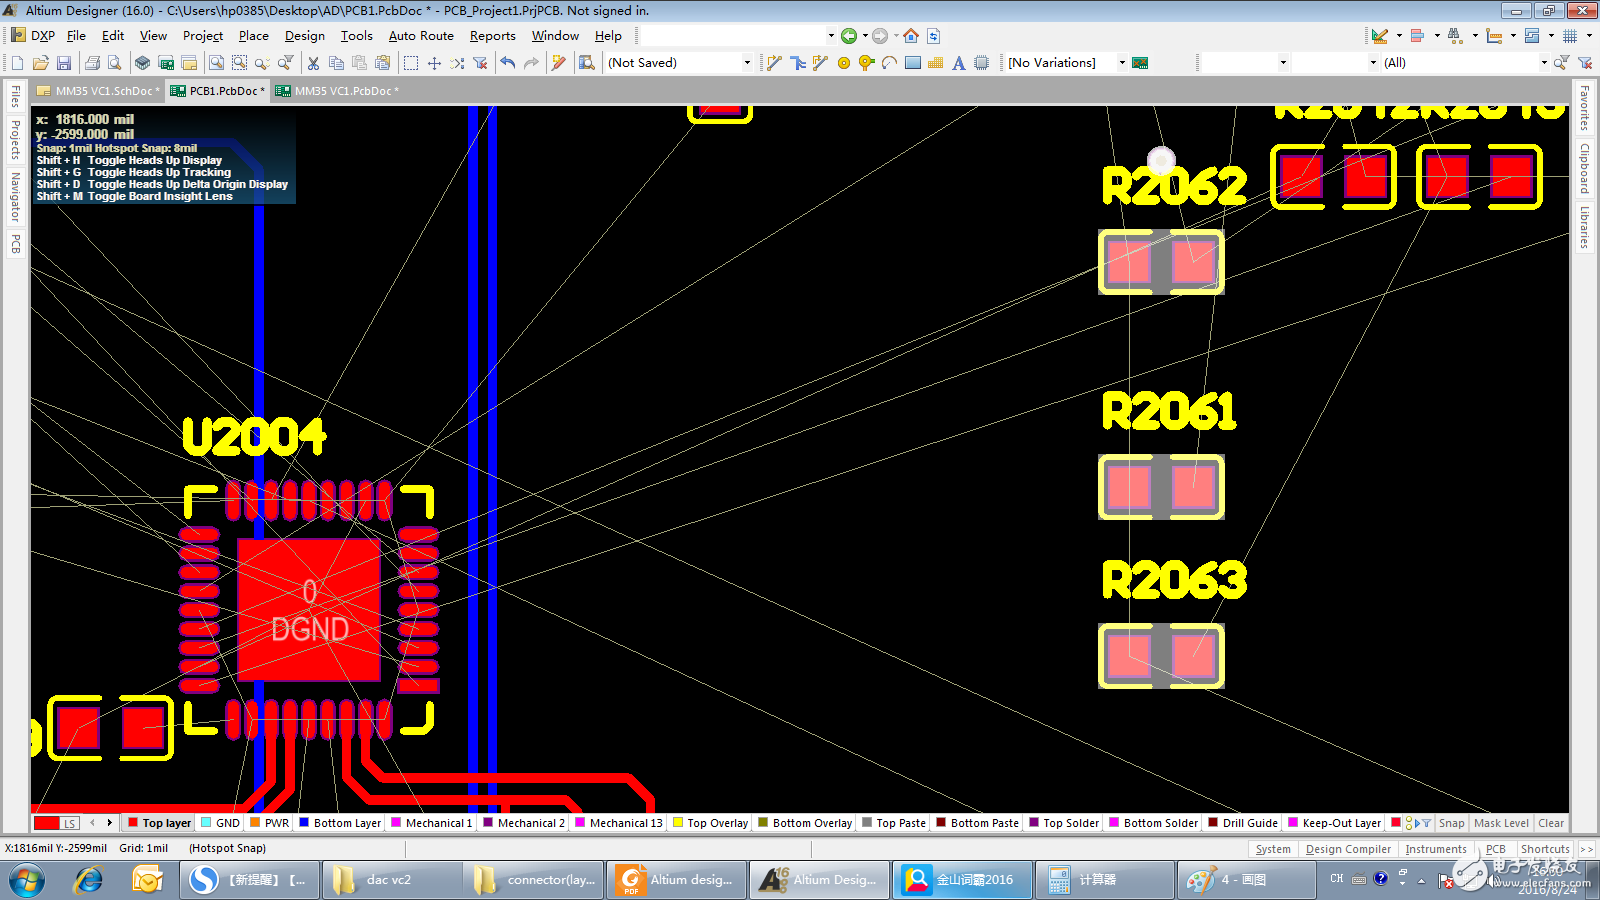1600x900 pixels.
Task: Open the print preview tool
Action: pos(115,63)
